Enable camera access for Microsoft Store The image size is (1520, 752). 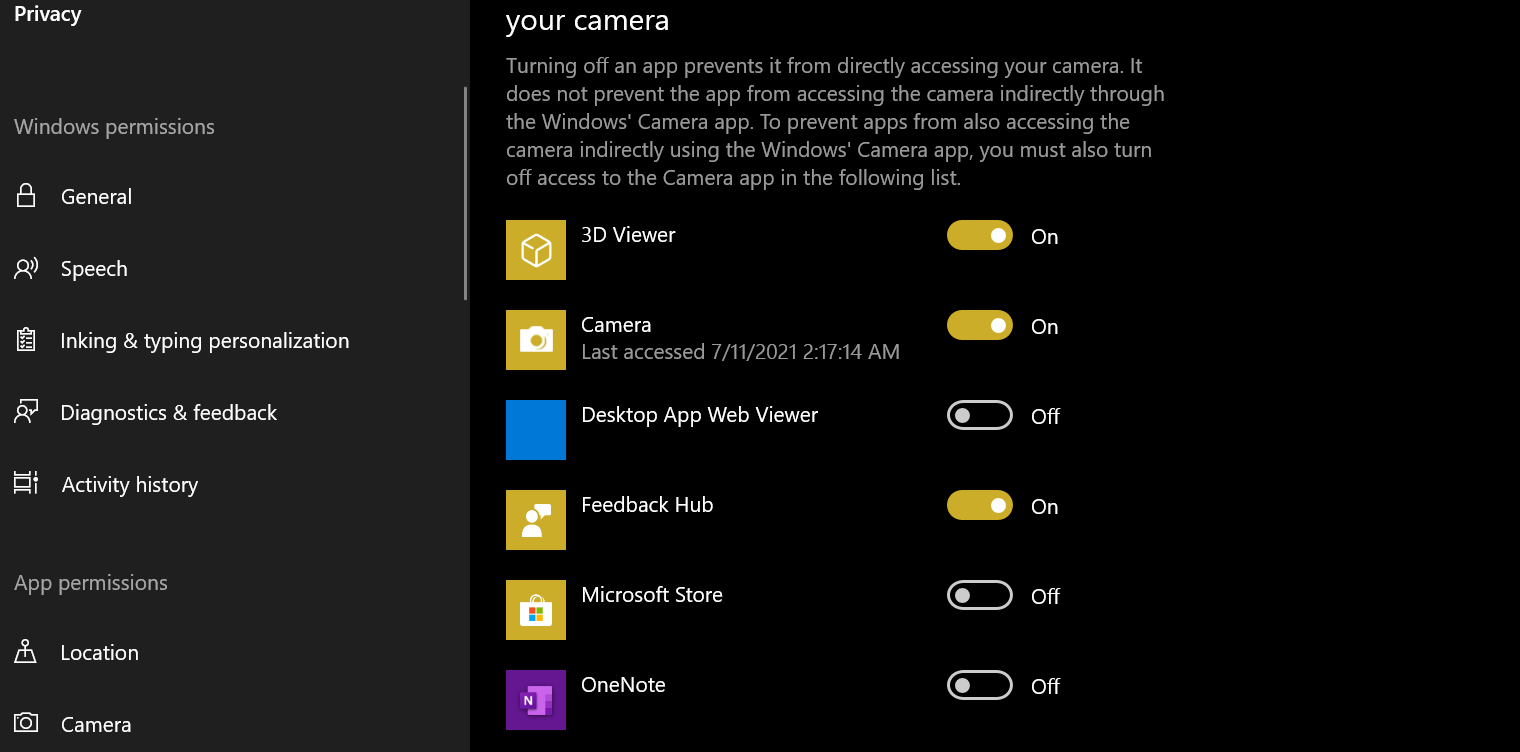[x=980, y=595]
